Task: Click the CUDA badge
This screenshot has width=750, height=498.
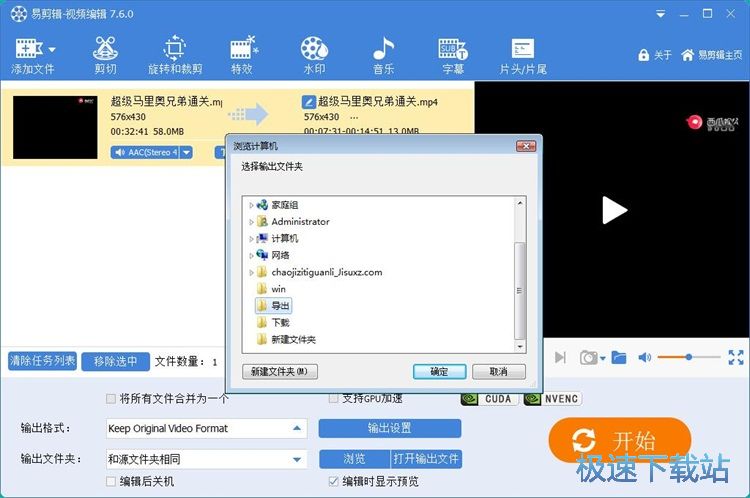Action: [489, 399]
